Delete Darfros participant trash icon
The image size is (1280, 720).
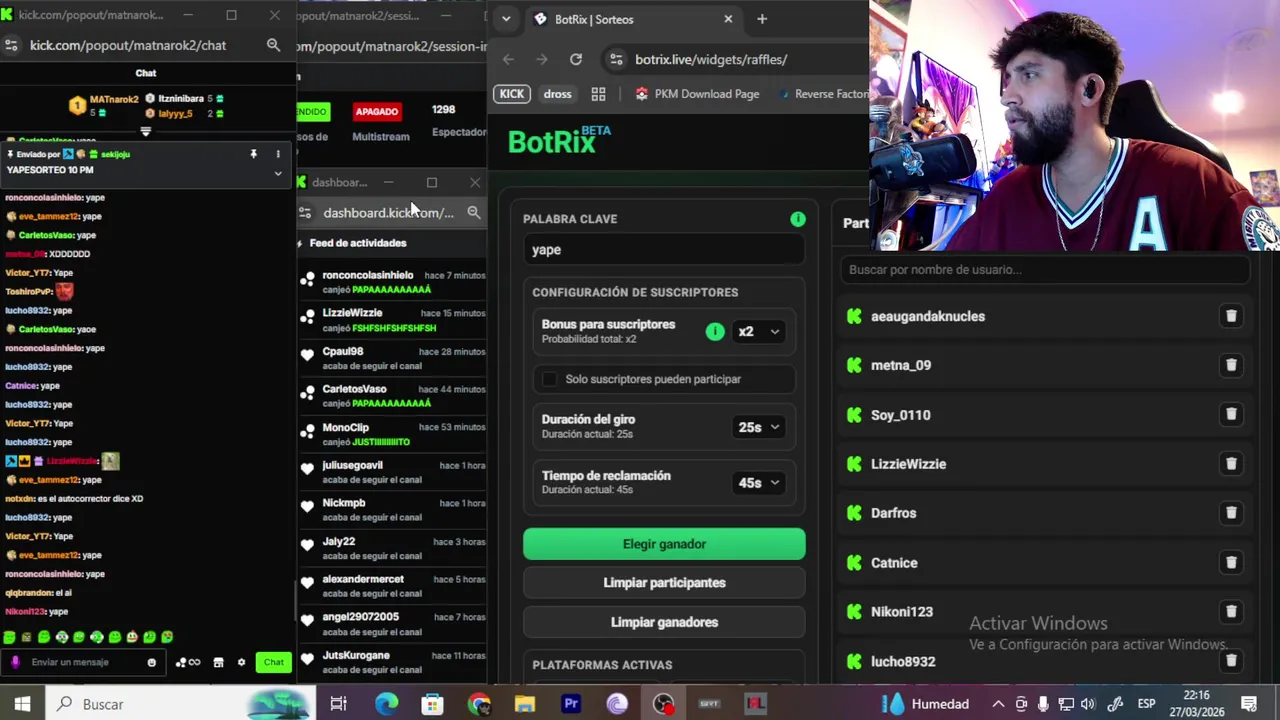pos(1231,513)
